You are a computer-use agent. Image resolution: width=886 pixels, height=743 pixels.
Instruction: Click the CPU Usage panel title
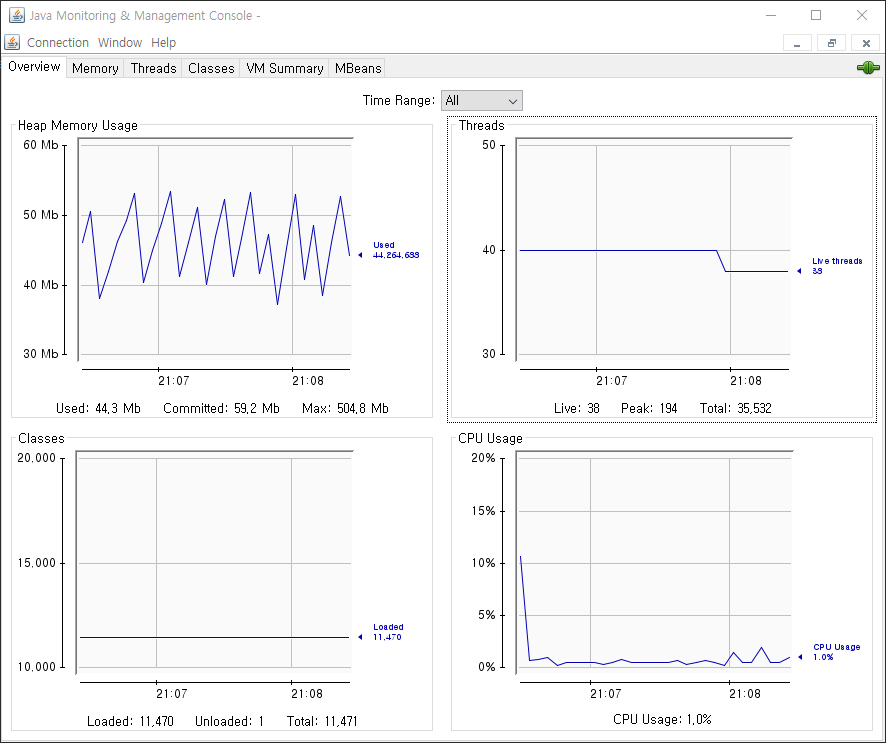(490, 438)
